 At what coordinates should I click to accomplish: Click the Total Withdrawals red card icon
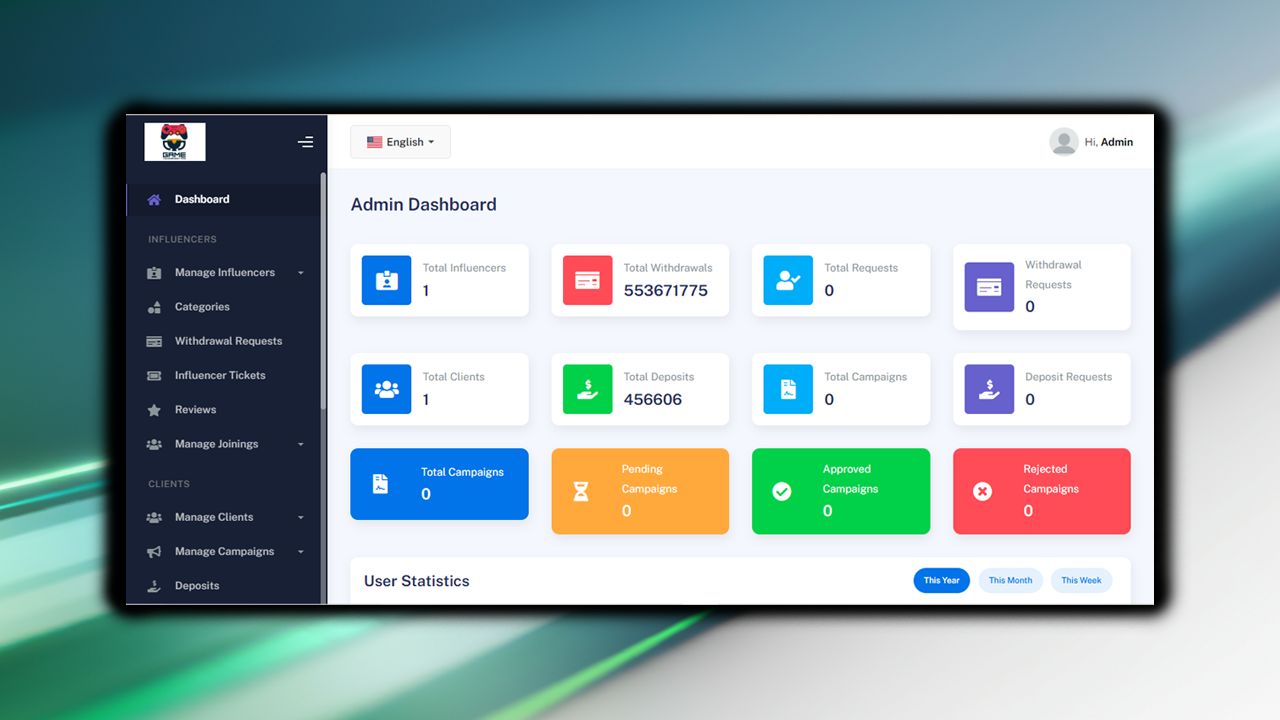[588, 280]
